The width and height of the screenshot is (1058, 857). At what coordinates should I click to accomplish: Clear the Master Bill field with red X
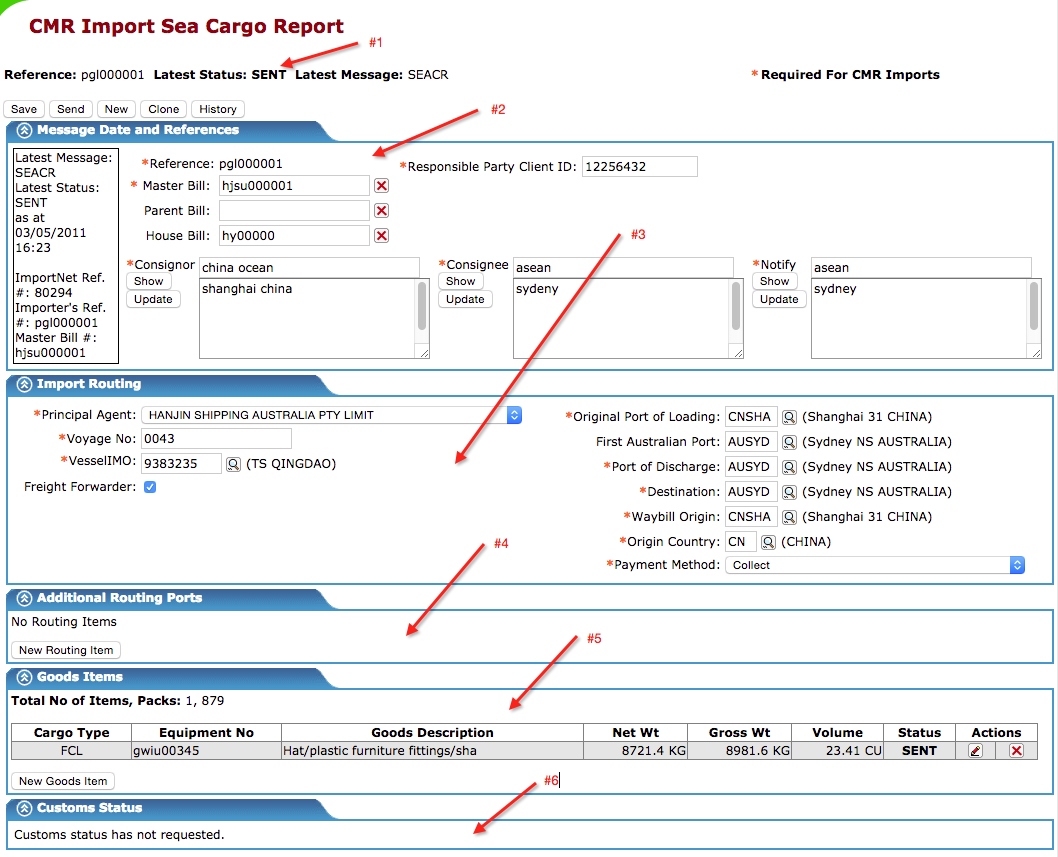(x=381, y=186)
